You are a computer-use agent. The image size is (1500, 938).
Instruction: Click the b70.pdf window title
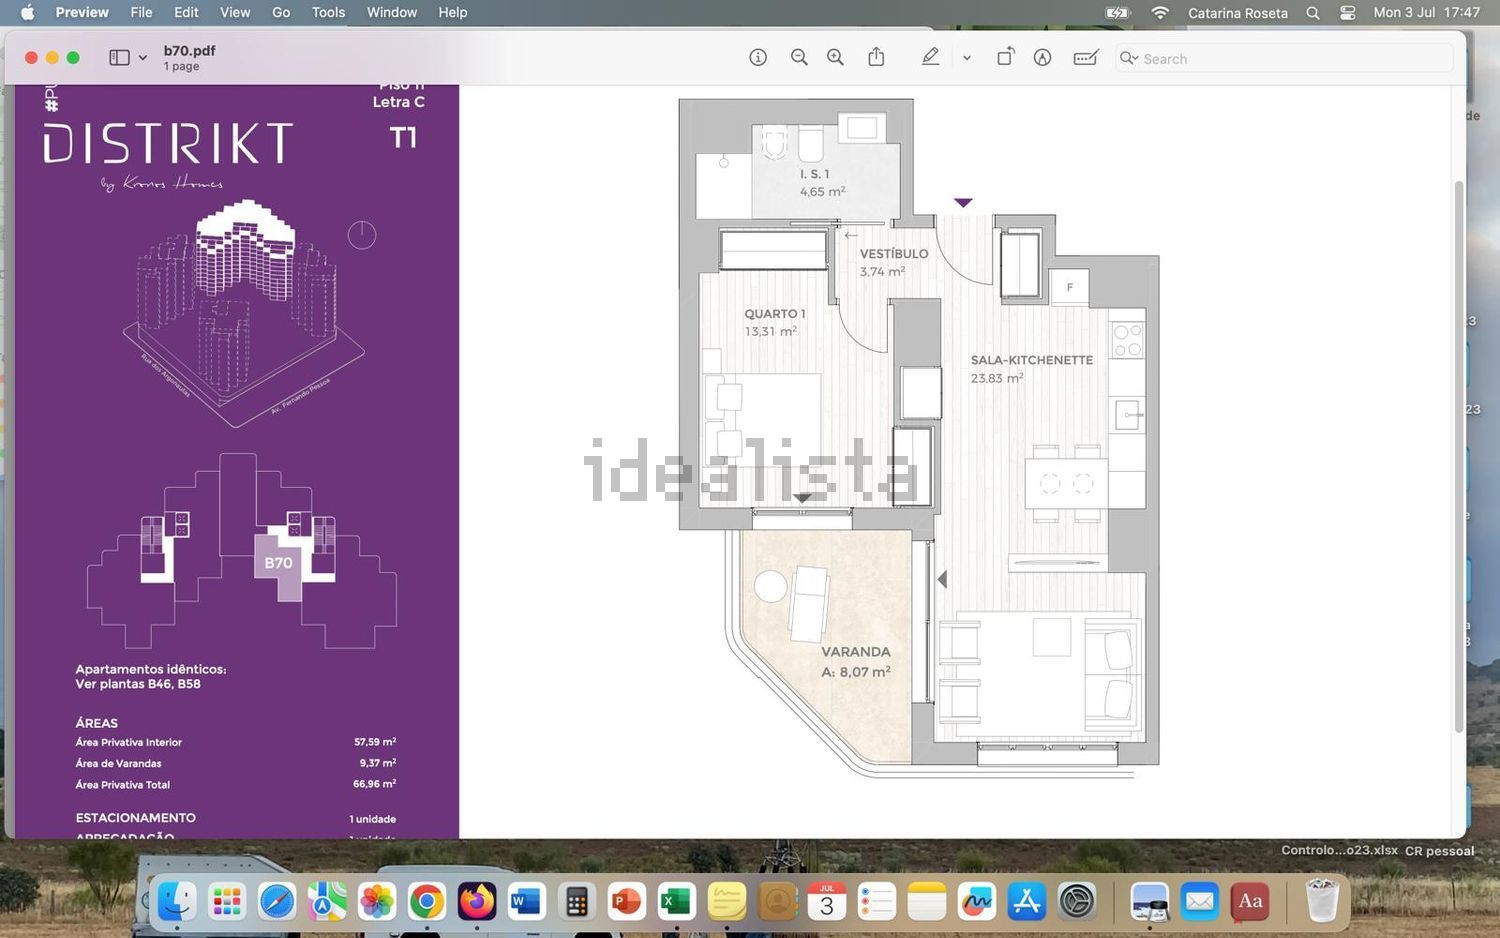click(190, 51)
